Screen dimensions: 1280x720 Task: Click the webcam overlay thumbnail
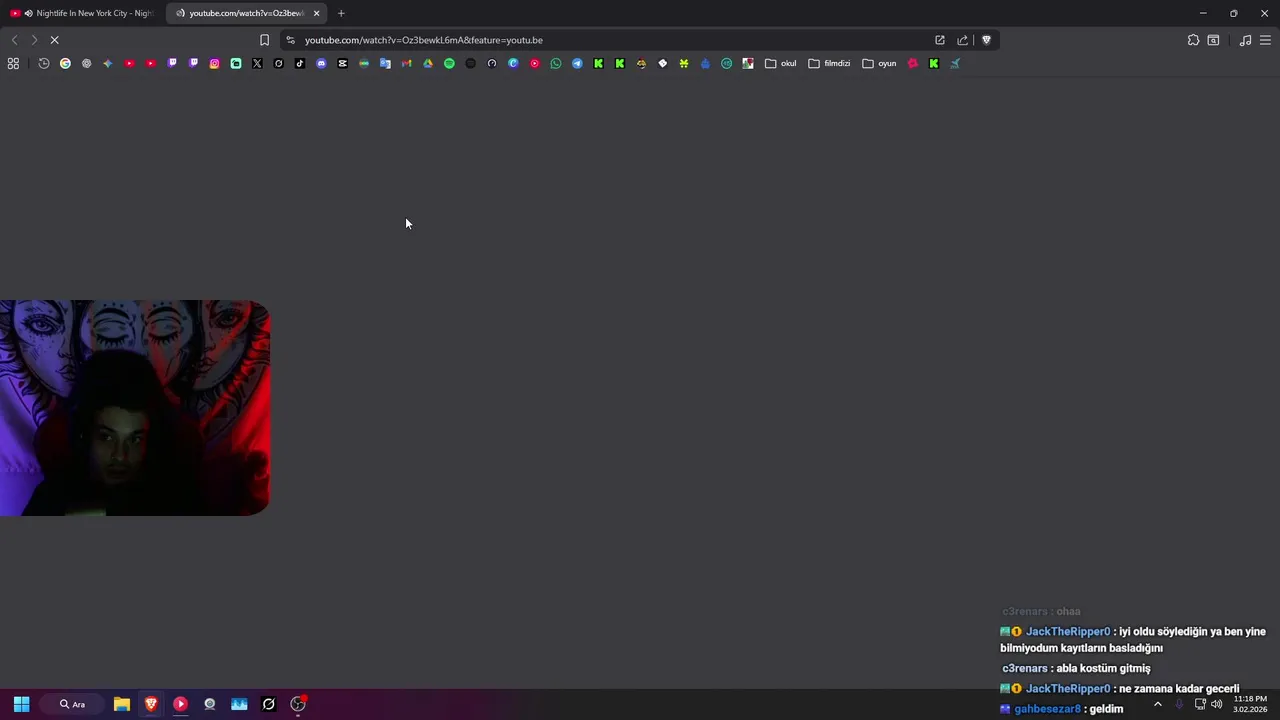click(x=135, y=408)
